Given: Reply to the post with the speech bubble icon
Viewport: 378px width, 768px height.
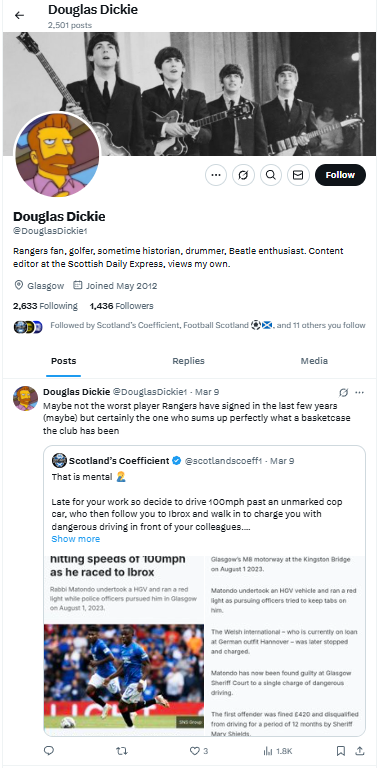Looking at the screenshot, I should tap(48, 750).
